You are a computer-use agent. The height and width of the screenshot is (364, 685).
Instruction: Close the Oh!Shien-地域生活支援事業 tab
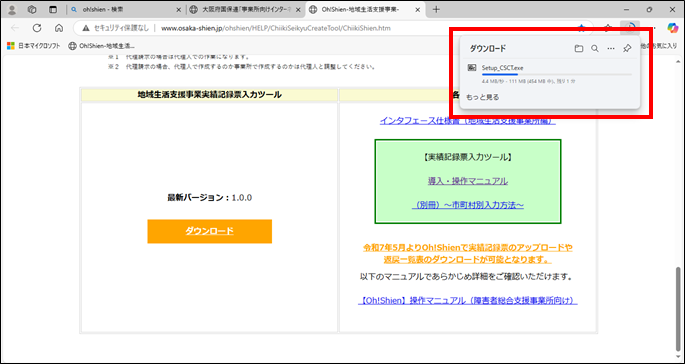(x=418, y=10)
